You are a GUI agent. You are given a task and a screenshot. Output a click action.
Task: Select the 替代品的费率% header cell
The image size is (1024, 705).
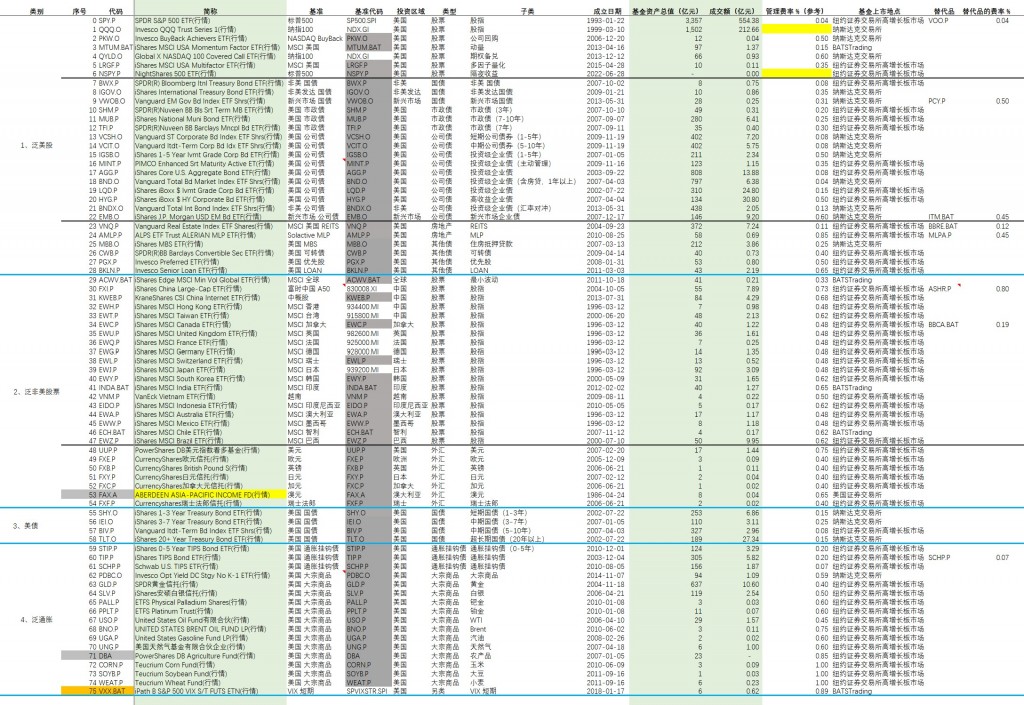pos(986,11)
